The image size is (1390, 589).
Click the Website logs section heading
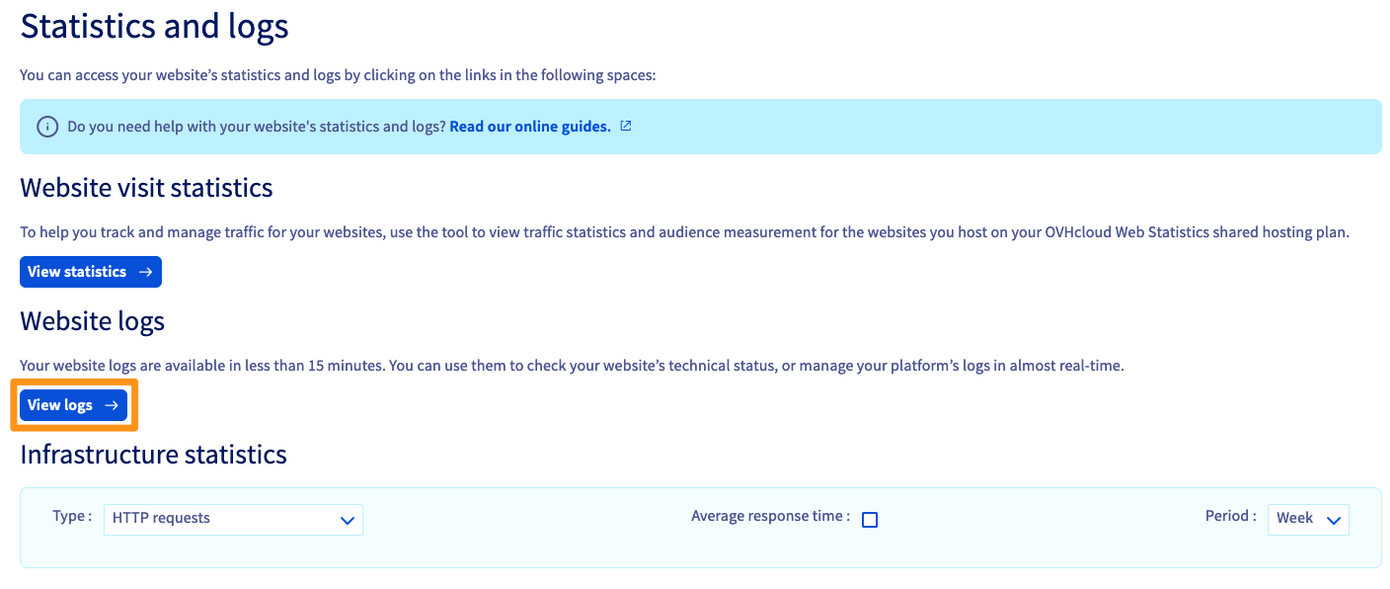pyautogui.click(x=92, y=321)
